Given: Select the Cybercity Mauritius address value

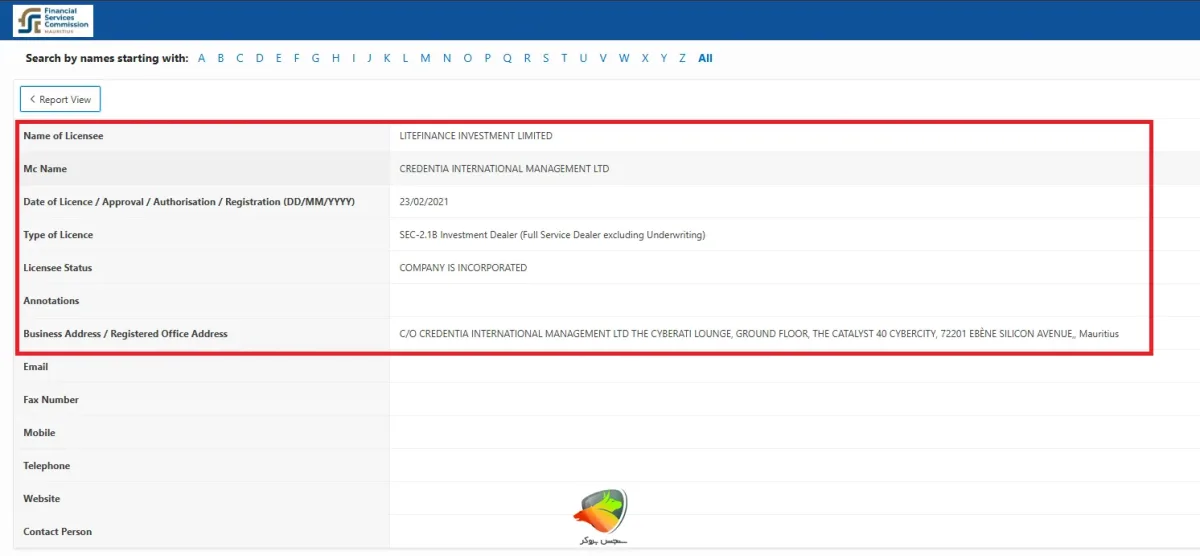Looking at the screenshot, I should pos(759,334).
